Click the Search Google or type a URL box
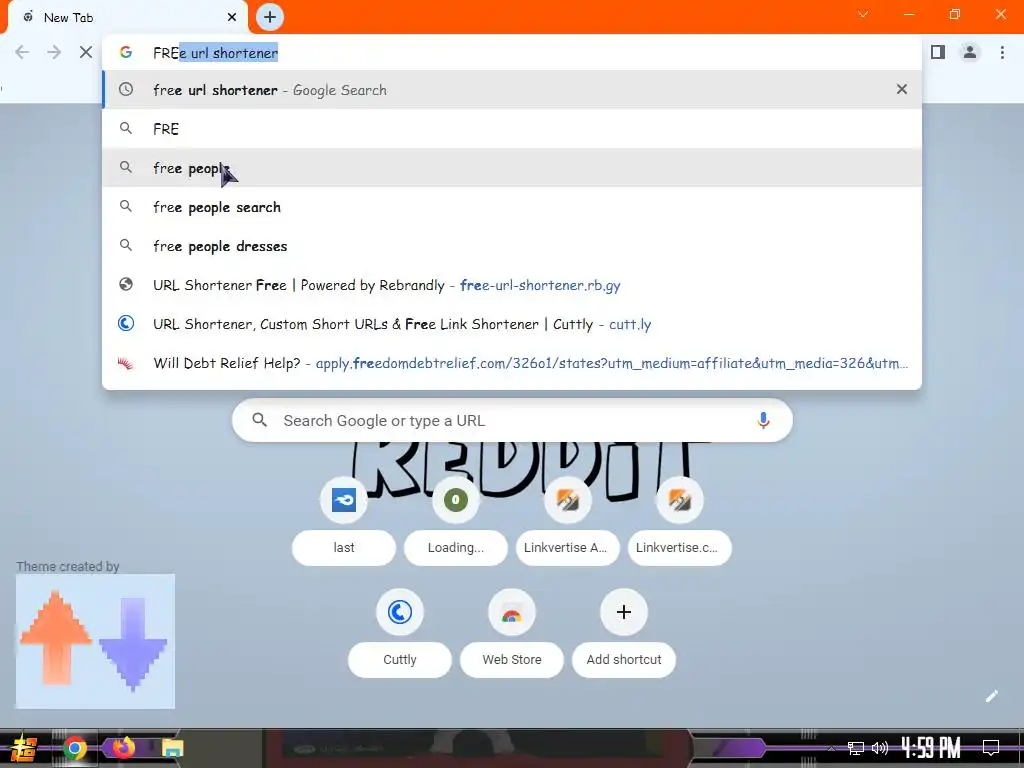1024x768 pixels. 512,421
